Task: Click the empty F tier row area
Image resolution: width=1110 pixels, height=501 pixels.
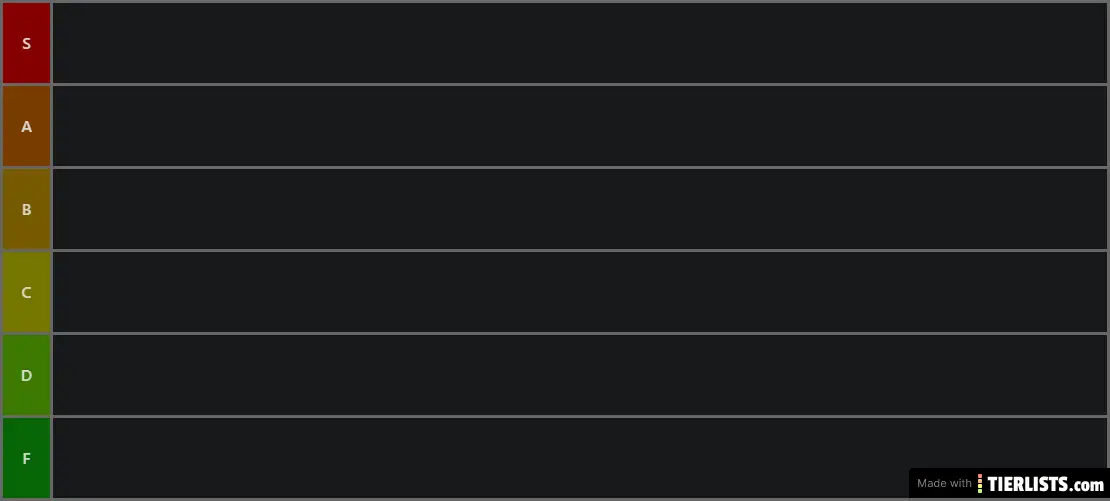Action: click(x=480, y=458)
